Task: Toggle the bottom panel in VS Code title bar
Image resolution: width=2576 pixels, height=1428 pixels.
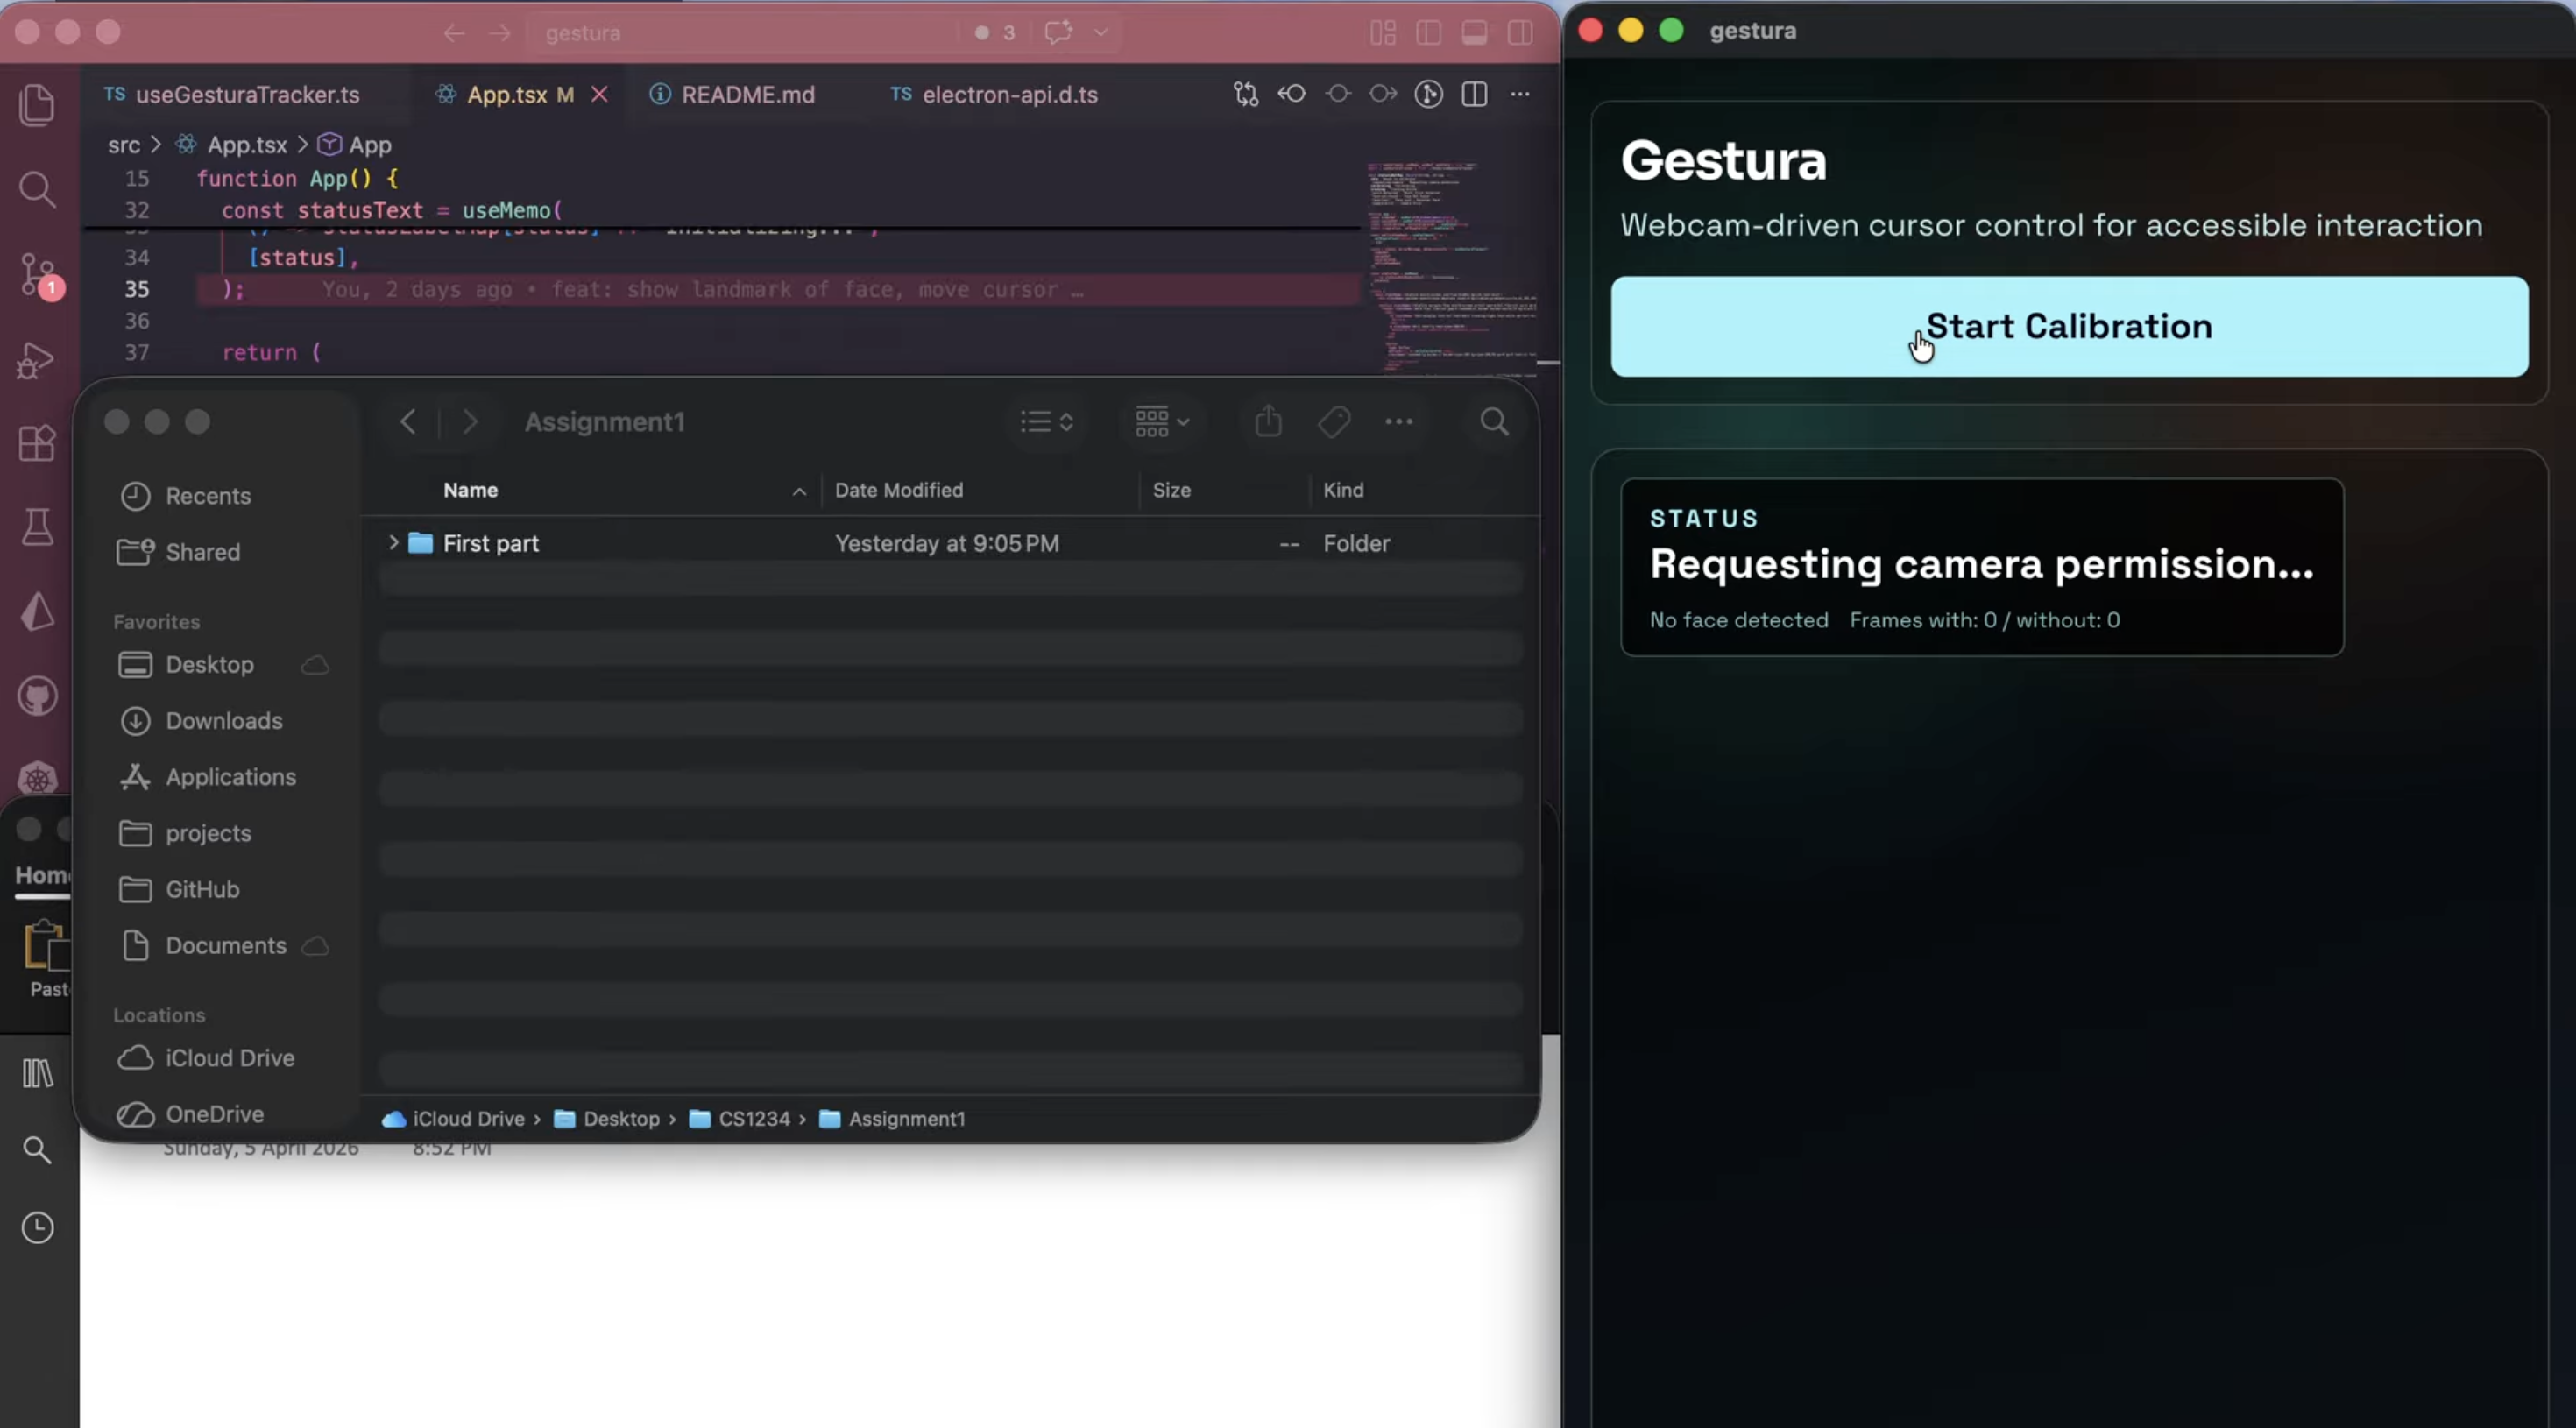Action: 1474,33
